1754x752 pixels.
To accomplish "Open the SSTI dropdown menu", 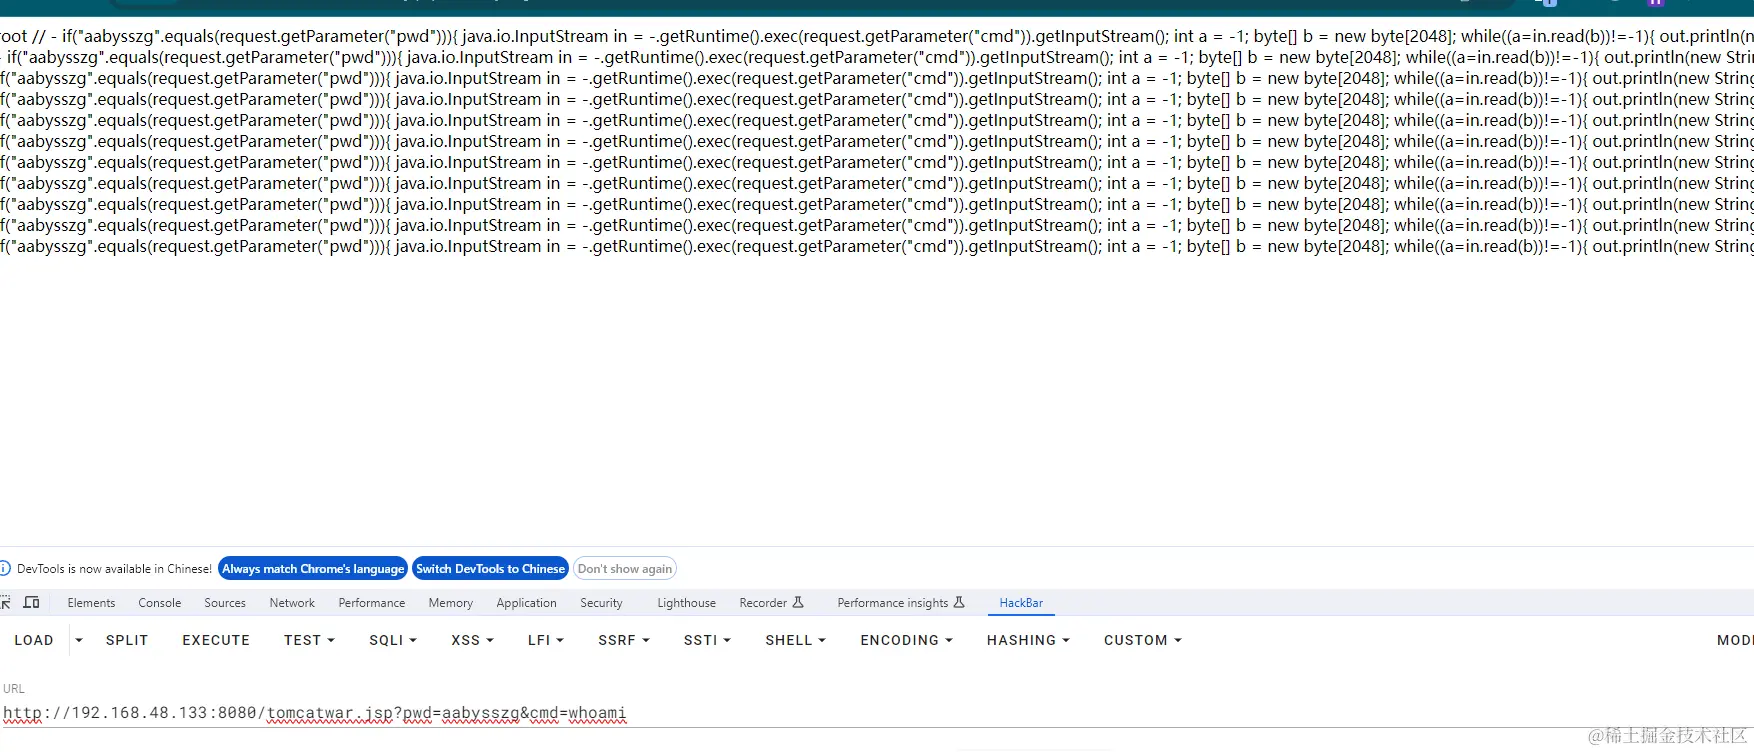I will (707, 640).
